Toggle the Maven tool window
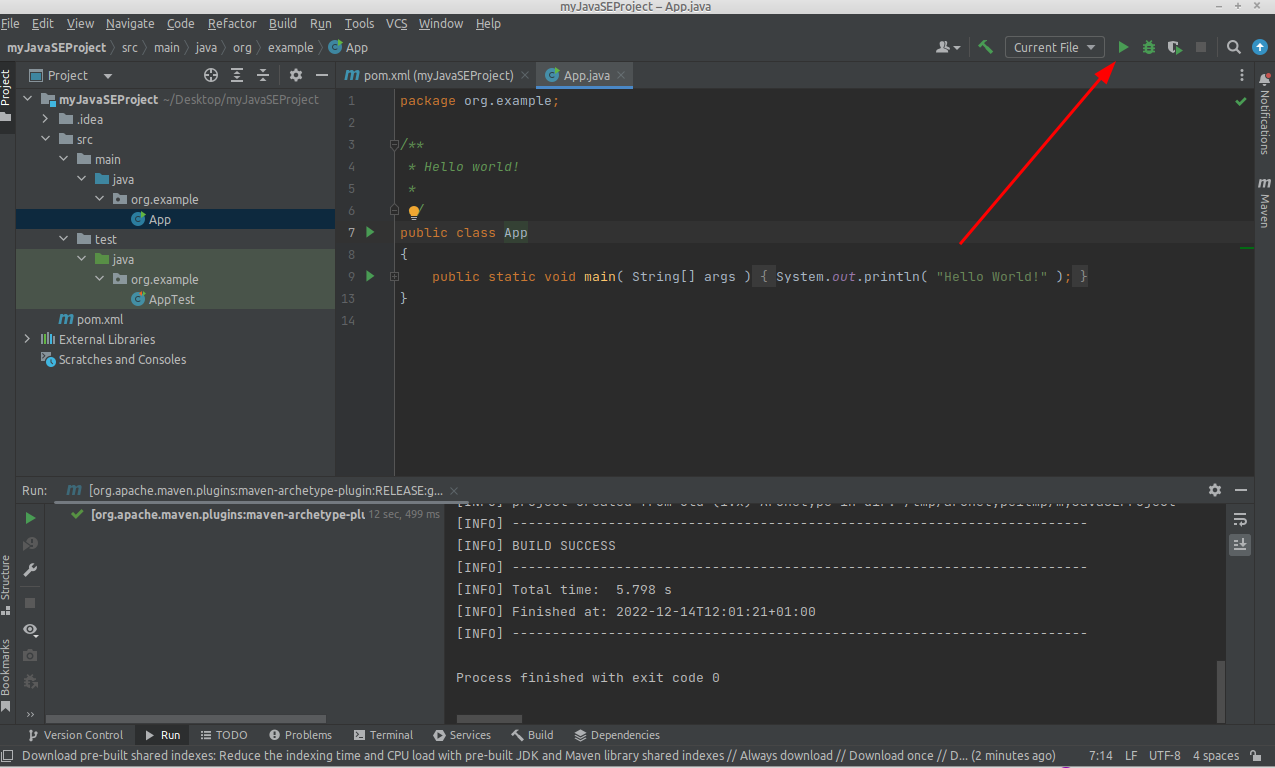Image resolution: width=1275 pixels, height=768 pixels. (x=1264, y=203)
